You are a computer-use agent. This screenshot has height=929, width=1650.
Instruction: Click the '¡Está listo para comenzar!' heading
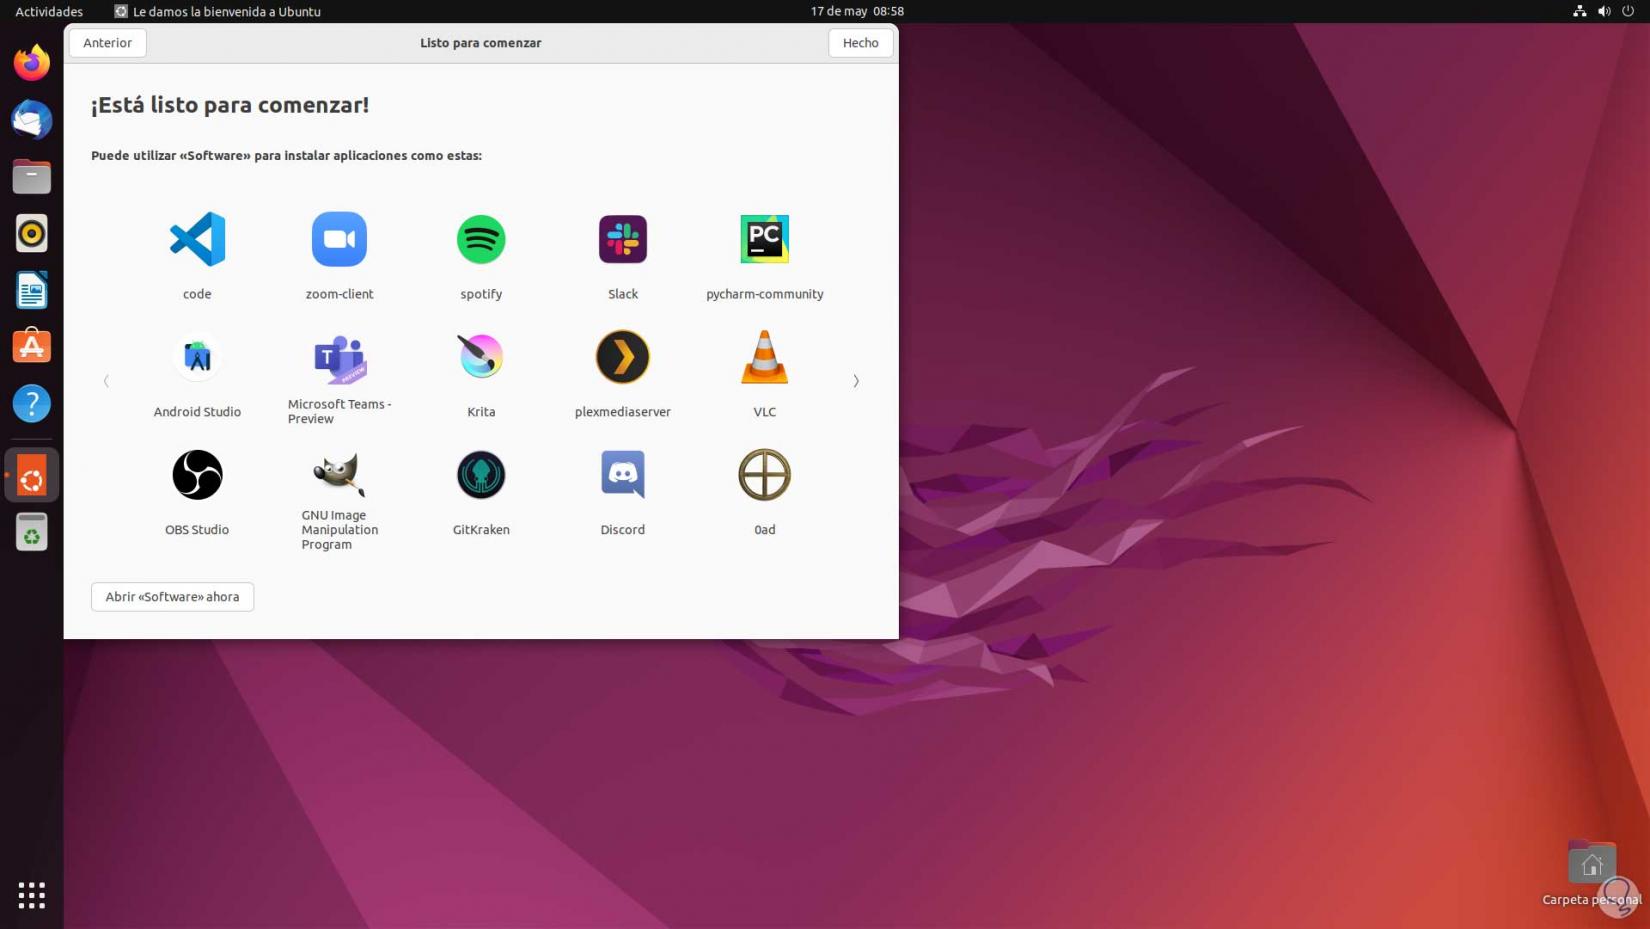[x=230, y=105]
